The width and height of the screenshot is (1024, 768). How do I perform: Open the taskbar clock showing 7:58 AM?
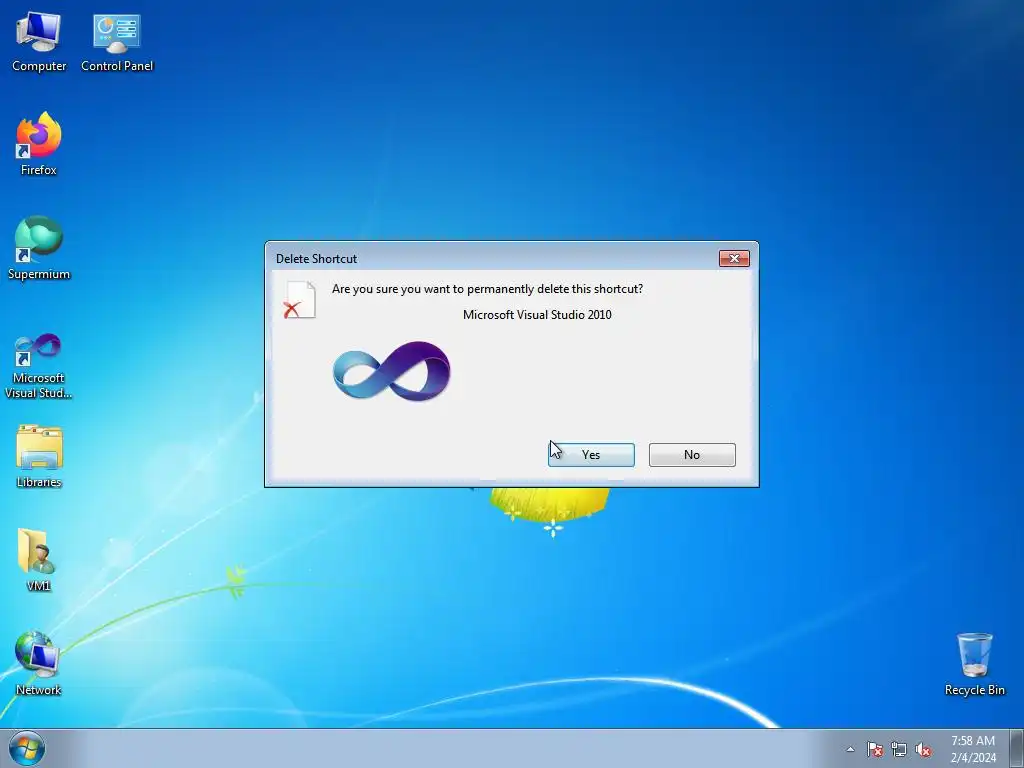[x=973, y=749]
